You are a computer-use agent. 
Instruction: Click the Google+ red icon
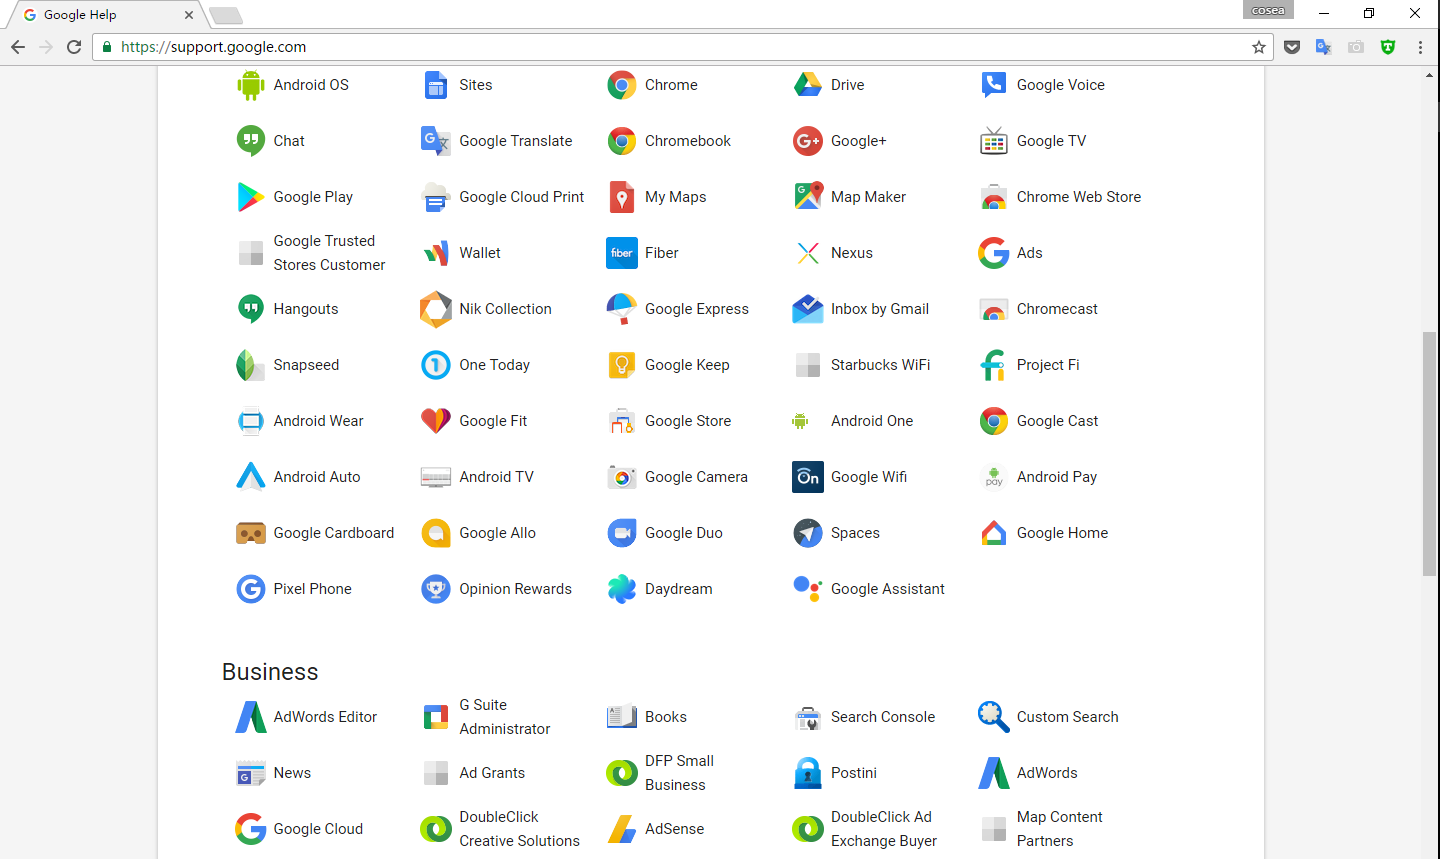coord(808,141)
